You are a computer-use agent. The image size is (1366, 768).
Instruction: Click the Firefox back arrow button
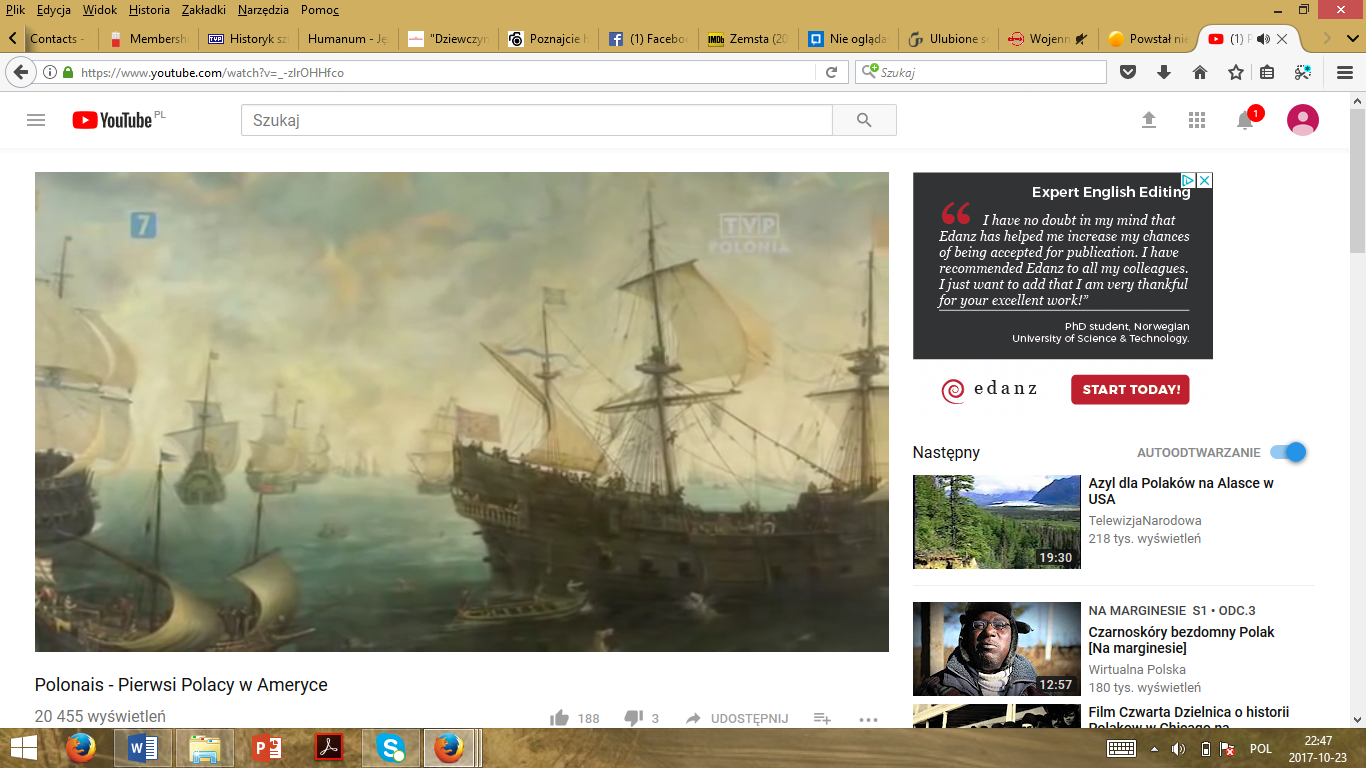[21, 72]
